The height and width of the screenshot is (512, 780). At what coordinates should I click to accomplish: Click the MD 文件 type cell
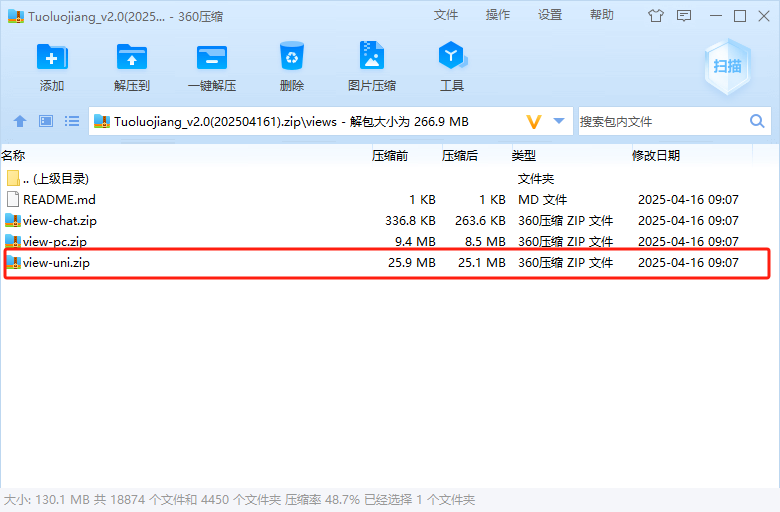pyautogui.click(x=542, y=200)
